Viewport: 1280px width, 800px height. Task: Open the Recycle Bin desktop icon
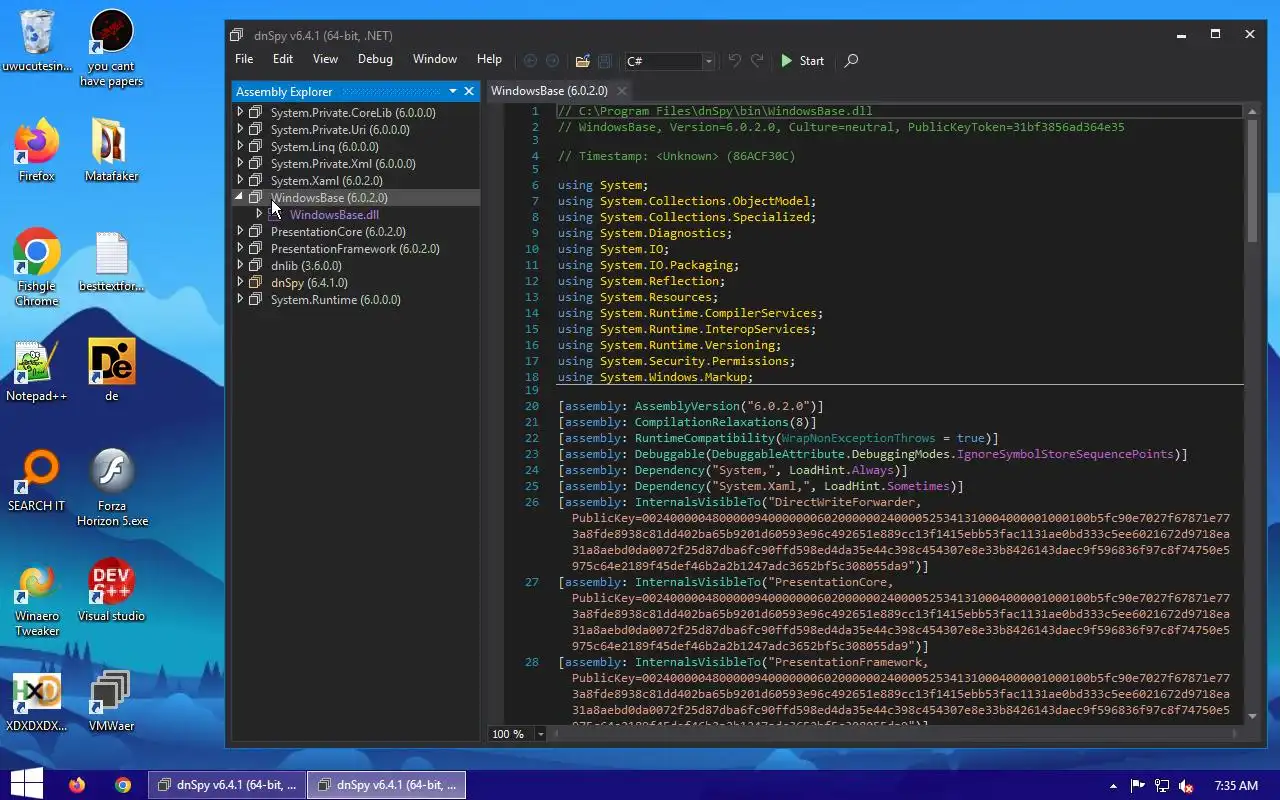pos(37,42)
